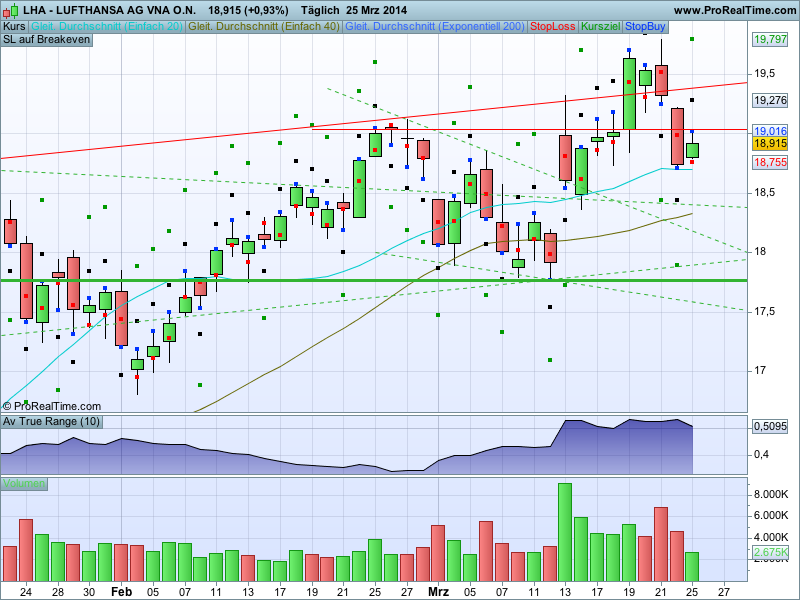Click the blue 19,016 stop buy price tag

(x=770, y=131)
